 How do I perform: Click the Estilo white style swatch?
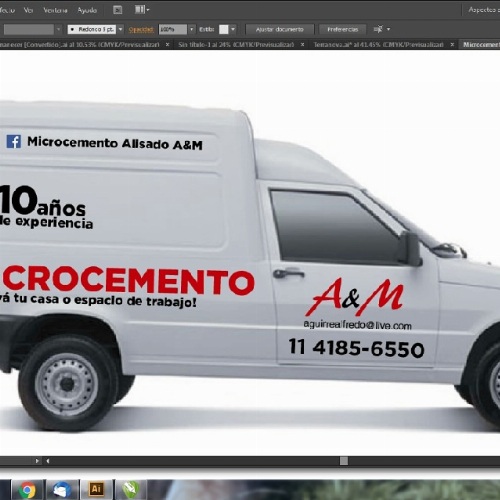(224, 29)
